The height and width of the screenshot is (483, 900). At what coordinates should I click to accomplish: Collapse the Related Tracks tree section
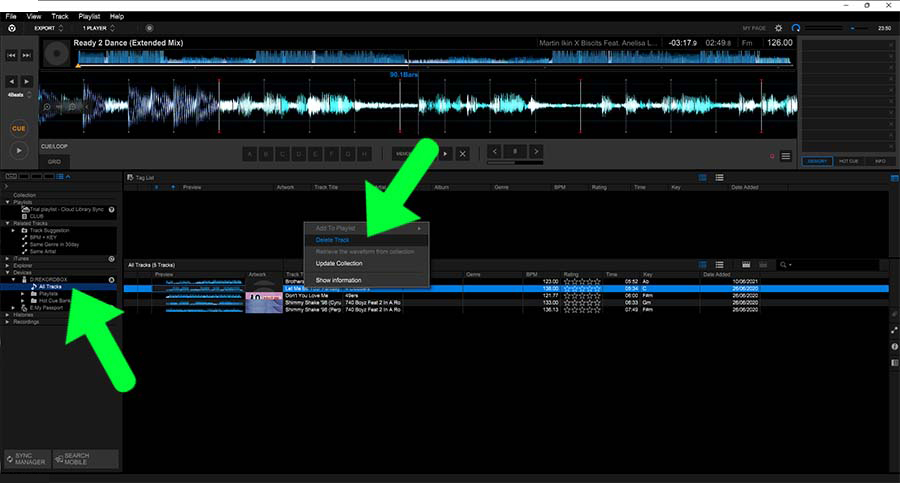[8, 223]
